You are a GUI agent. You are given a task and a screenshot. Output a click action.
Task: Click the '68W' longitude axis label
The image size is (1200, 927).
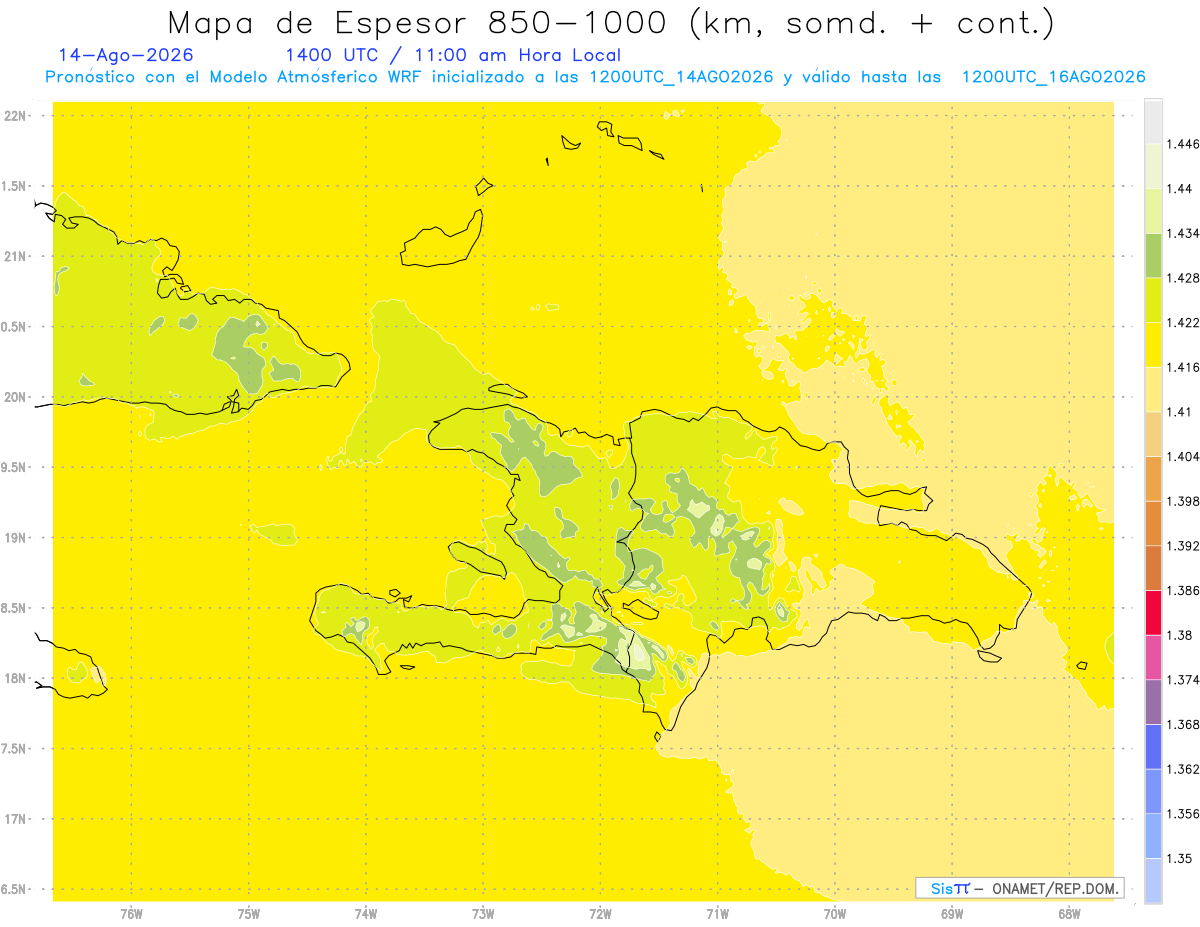(1069, 914)
